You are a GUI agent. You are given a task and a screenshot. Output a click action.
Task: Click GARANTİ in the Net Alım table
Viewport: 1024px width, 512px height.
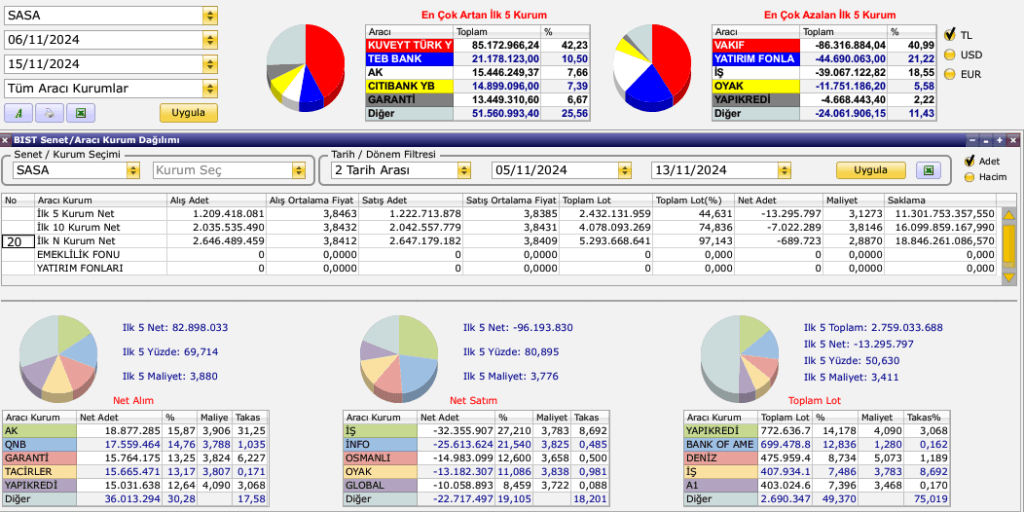(x=40, y=458)
